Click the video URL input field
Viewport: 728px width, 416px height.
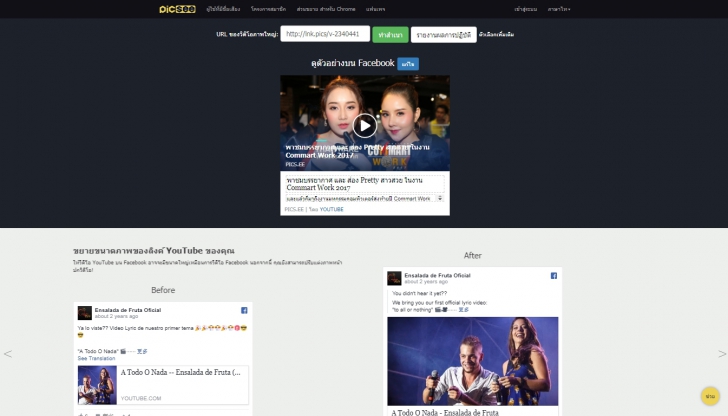pyautogui.click(x=325, y=34)
